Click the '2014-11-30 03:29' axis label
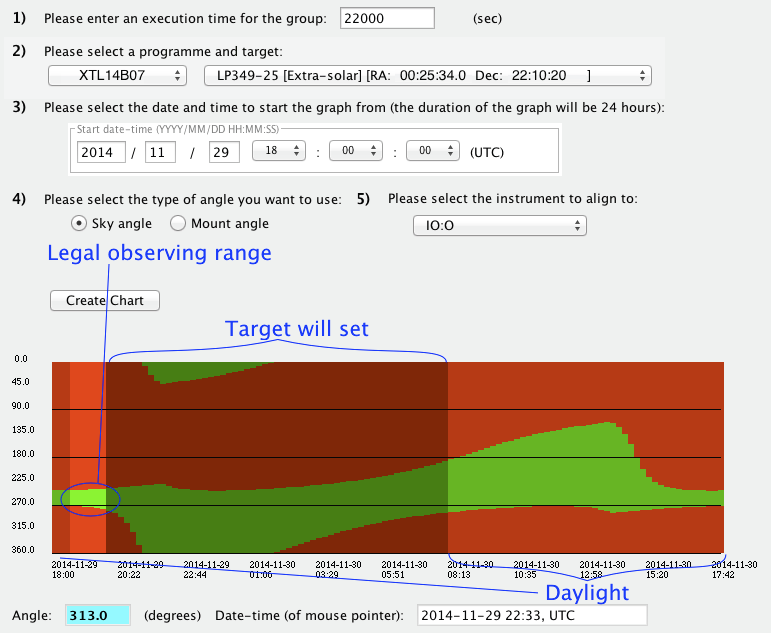The image size is (771, 633). click(338, 570)
